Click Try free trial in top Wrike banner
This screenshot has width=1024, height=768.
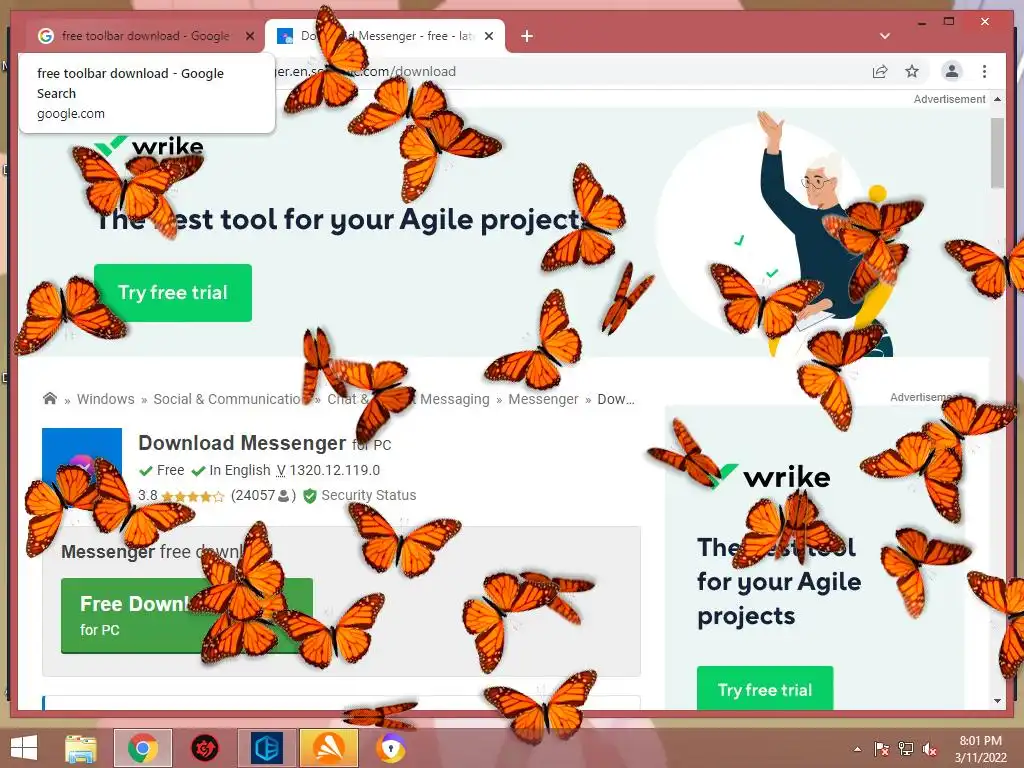point(173,293)
